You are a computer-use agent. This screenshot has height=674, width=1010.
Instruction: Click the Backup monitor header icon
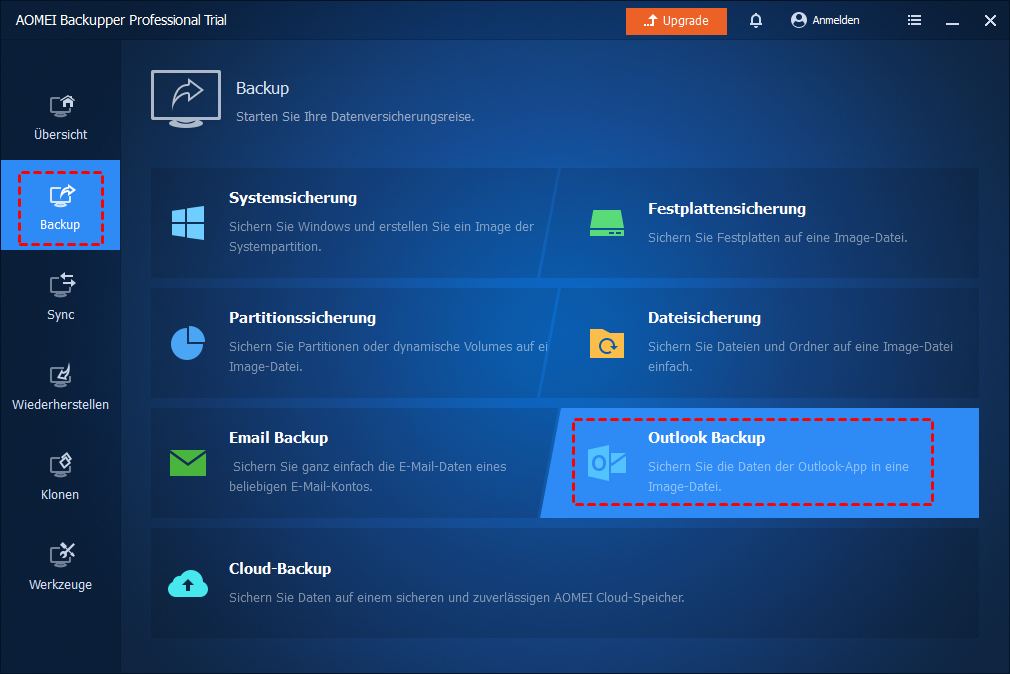(186, 99)
